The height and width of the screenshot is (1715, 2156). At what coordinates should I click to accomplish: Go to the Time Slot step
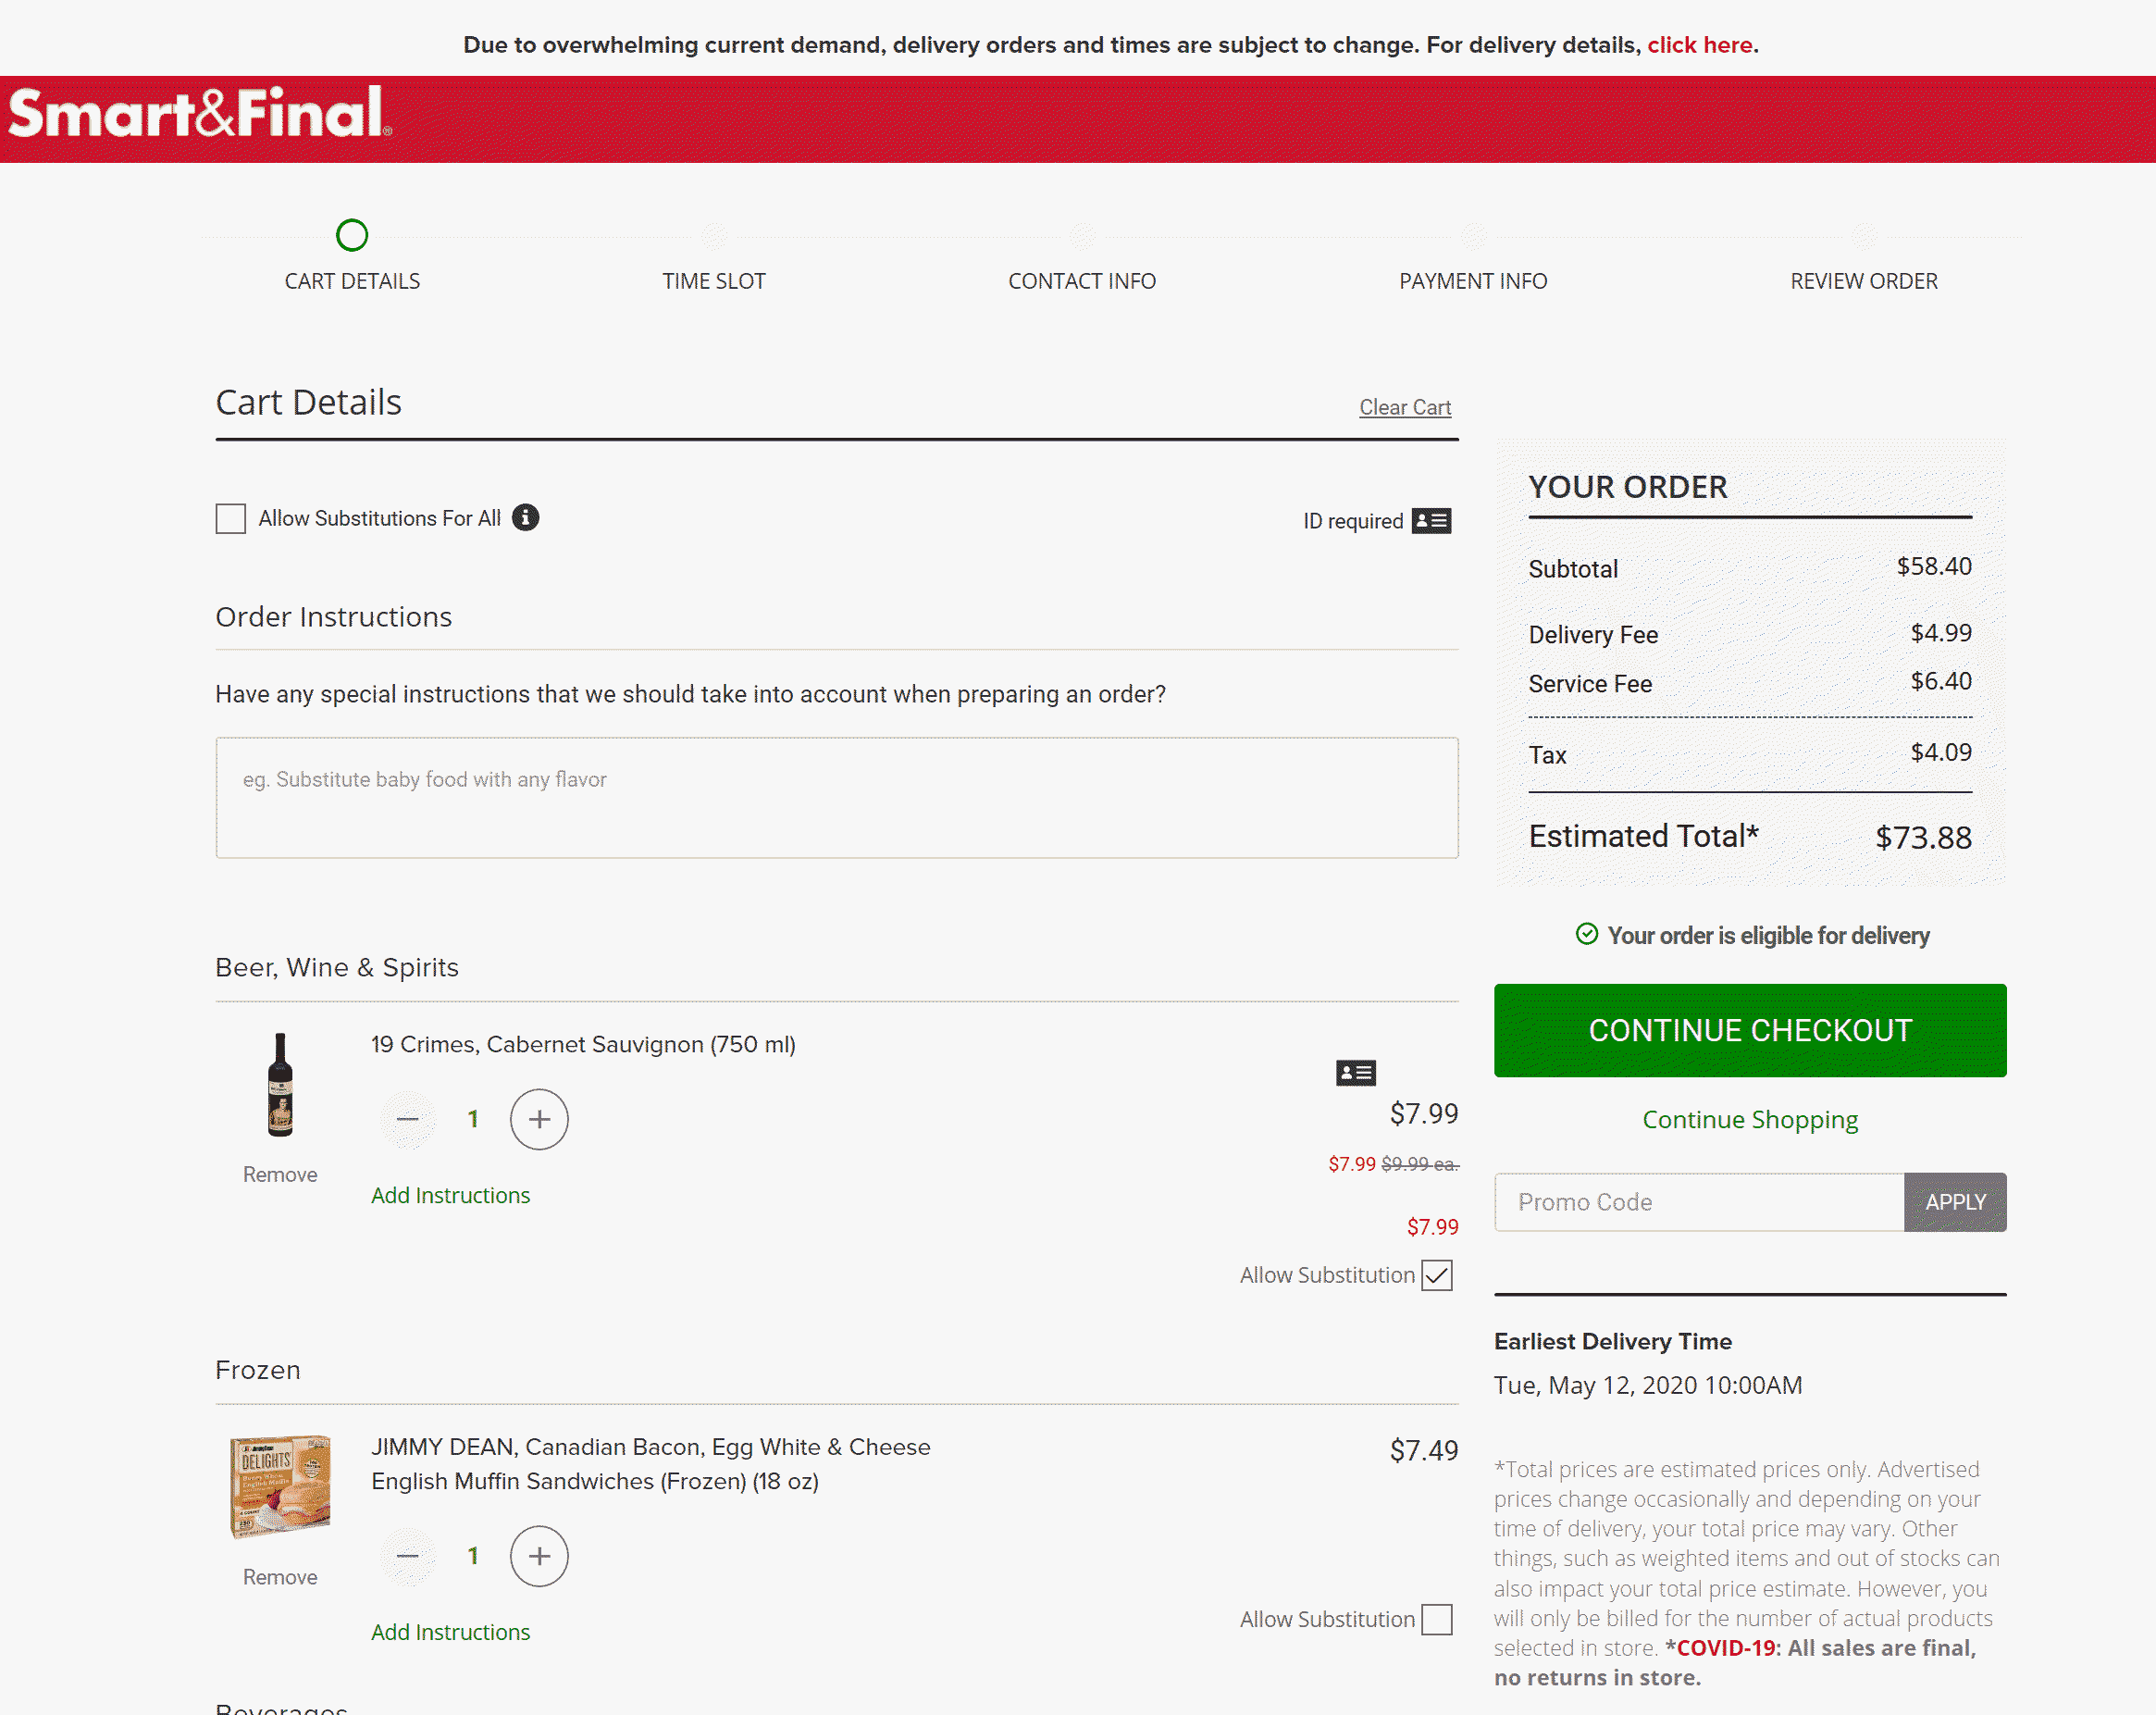713,281
